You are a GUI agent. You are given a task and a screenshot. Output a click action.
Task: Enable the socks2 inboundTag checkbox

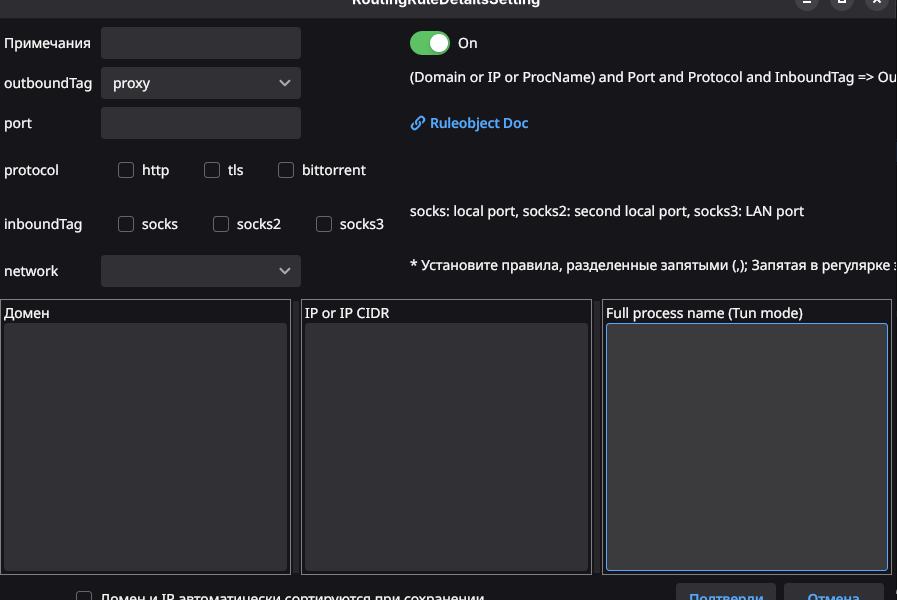[221, 224]
